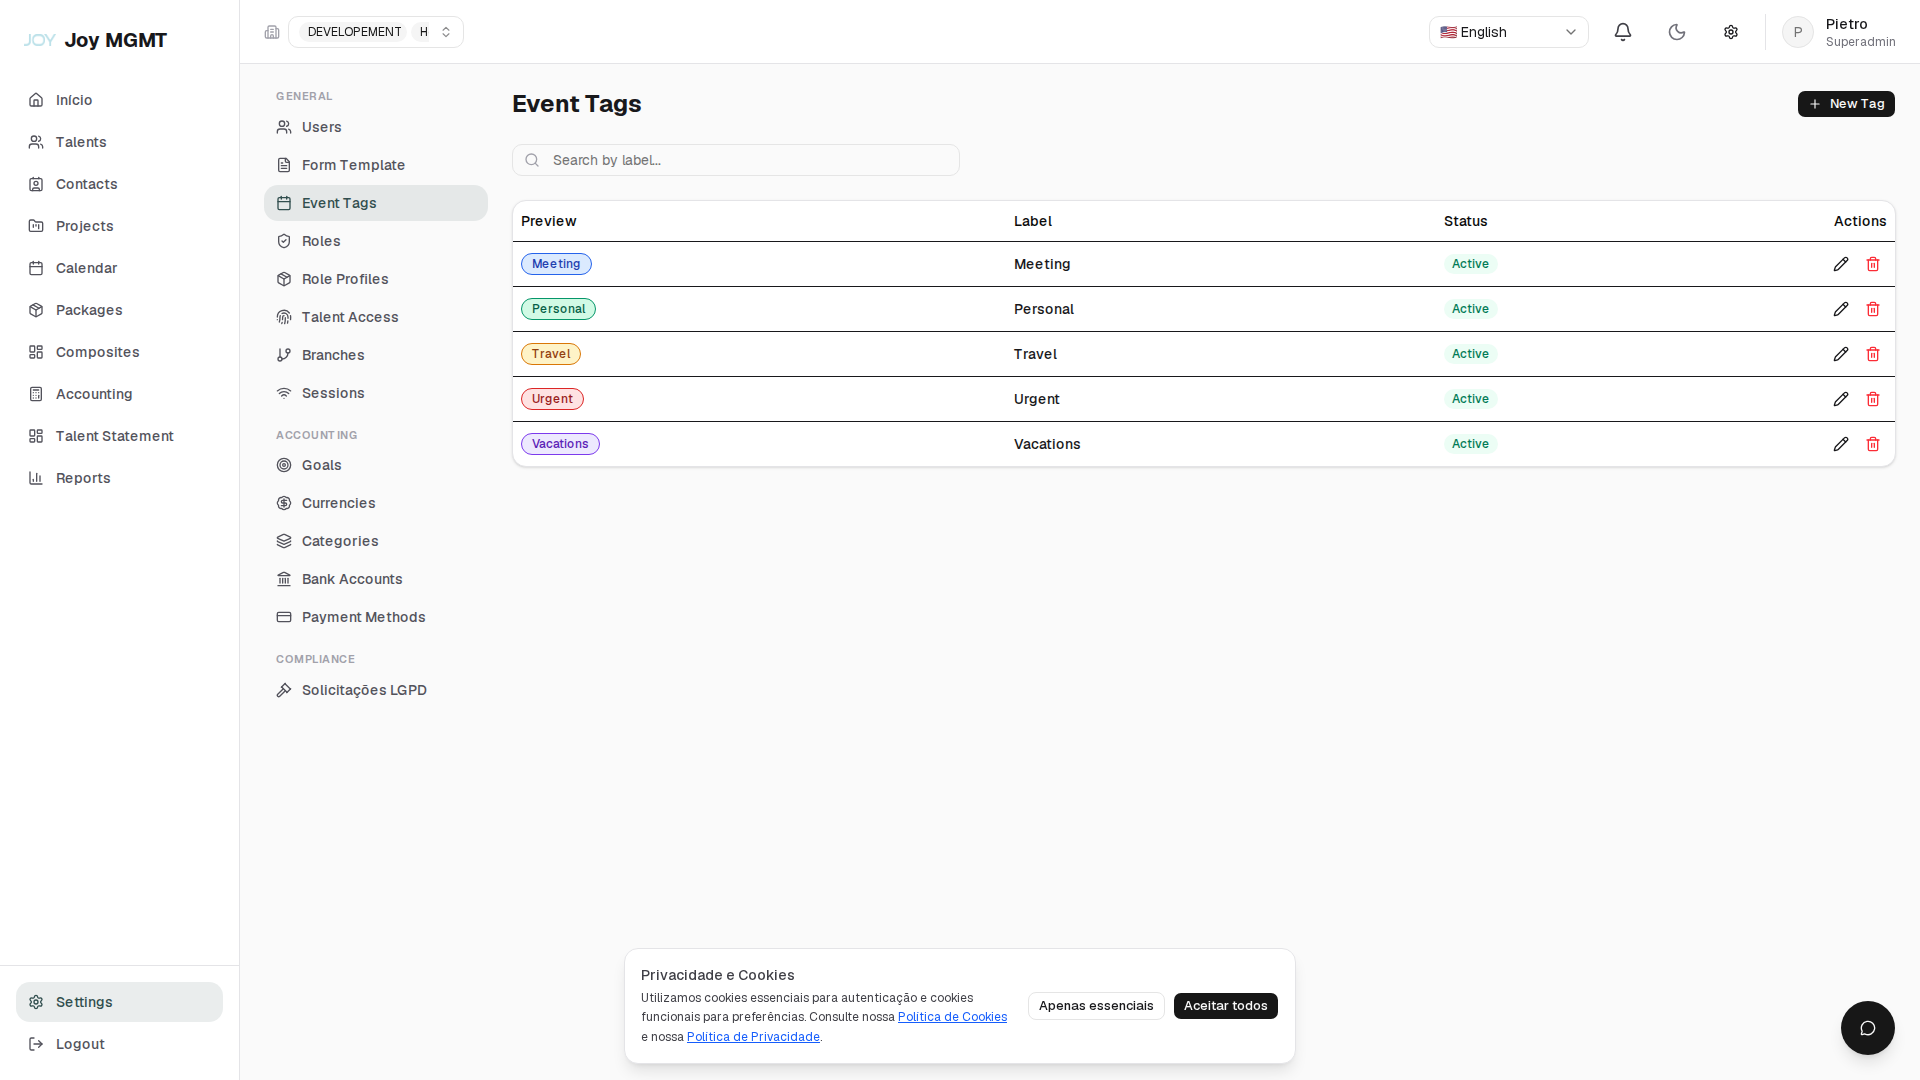
Task: Open Payment Methods settings page
Action: pyautogui.click(x=376, y=617)
